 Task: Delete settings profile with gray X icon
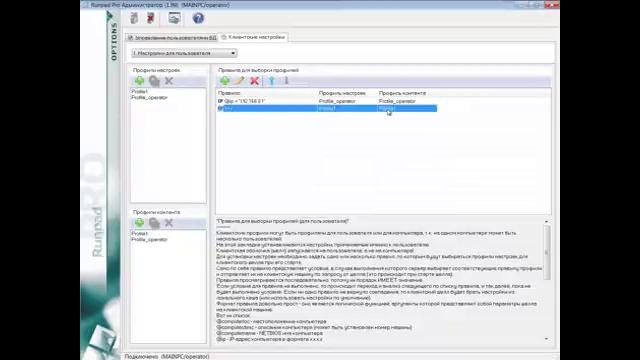[169, 81]
